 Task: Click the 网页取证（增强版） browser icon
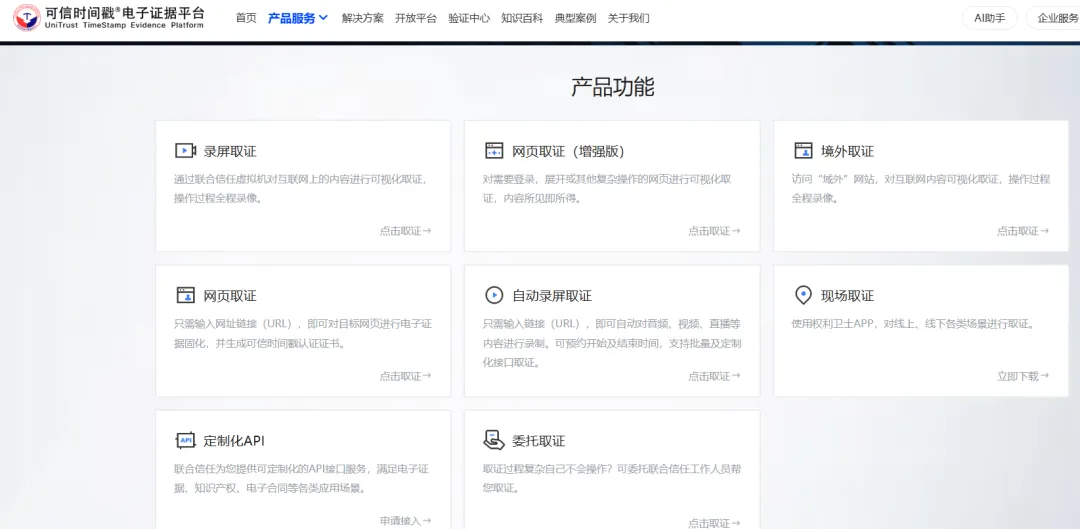tap(494, 151)
